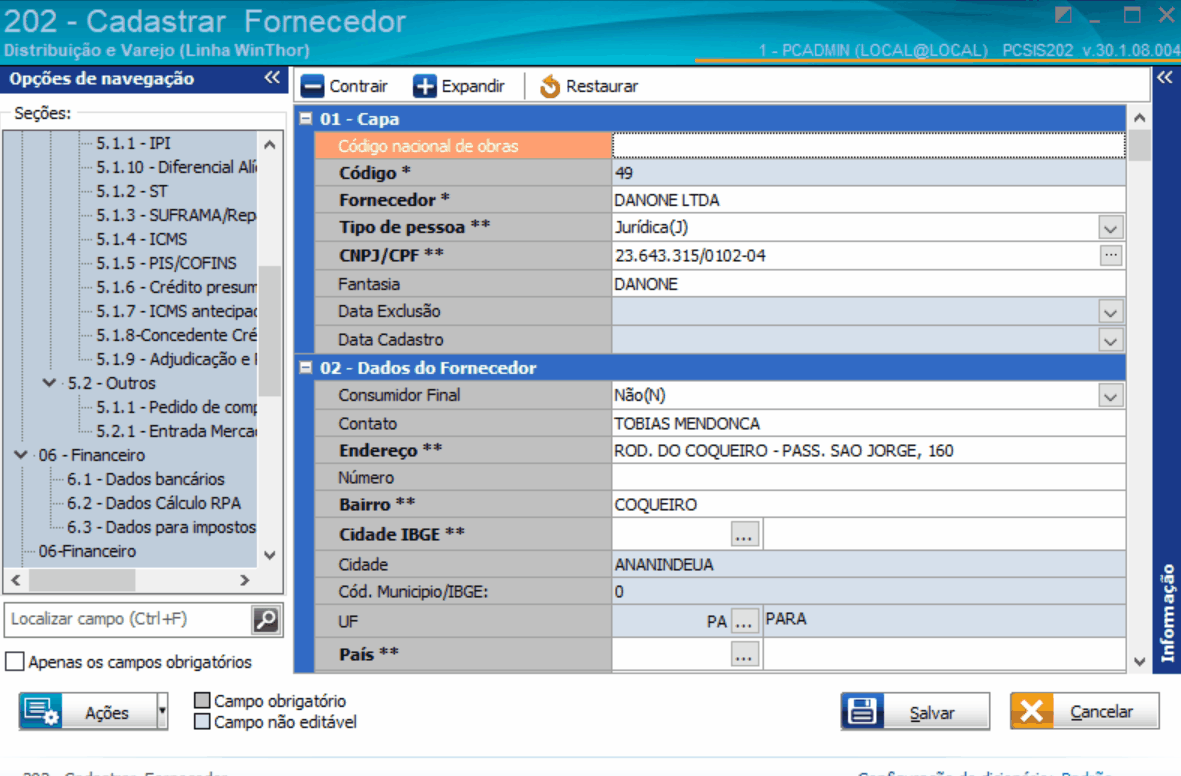Click the Contato field TOBIAS MENDONCA
1181x776 pixels.
868,423
